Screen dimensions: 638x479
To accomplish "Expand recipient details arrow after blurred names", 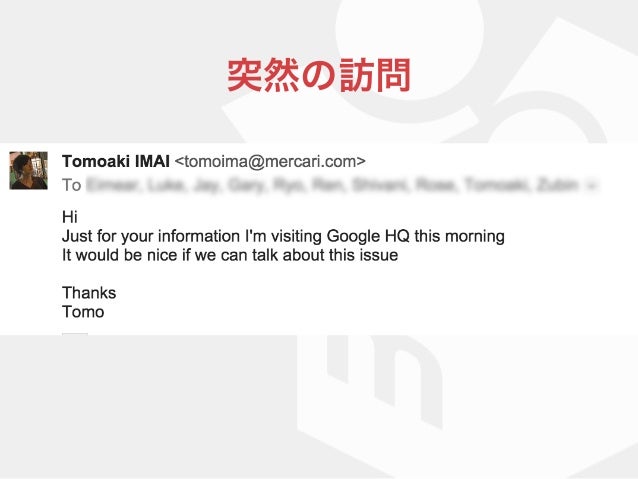I will click(x=592, y=186).
